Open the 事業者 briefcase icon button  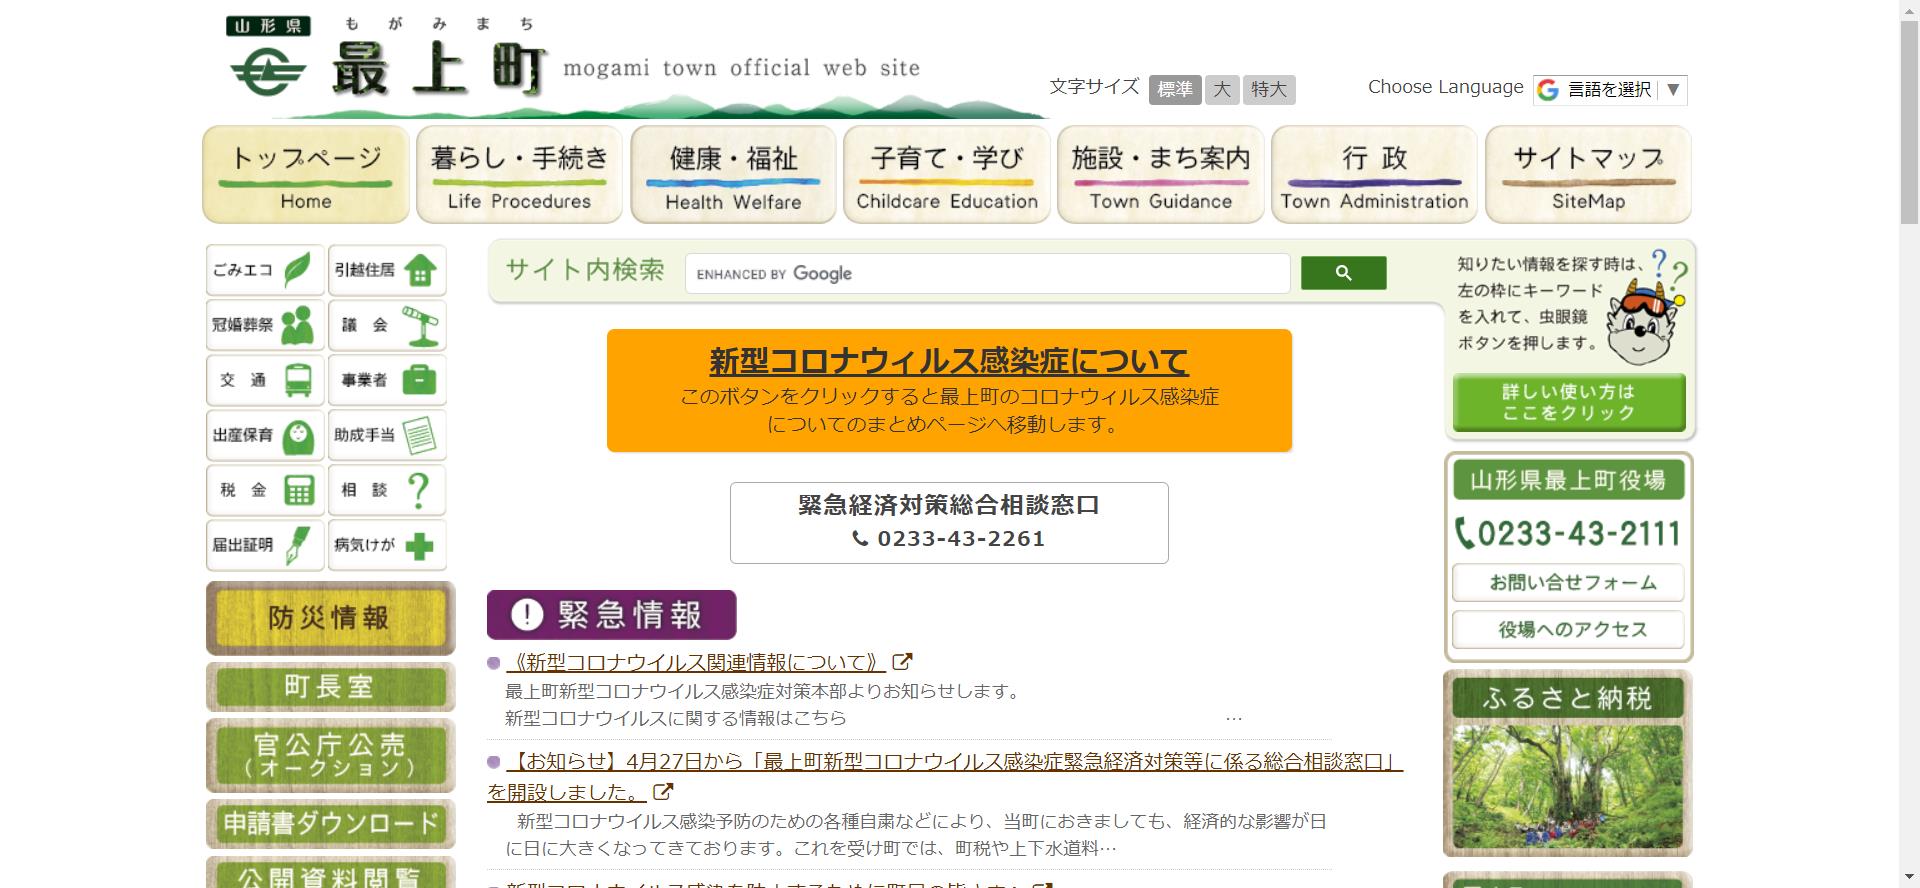point(387,380)
